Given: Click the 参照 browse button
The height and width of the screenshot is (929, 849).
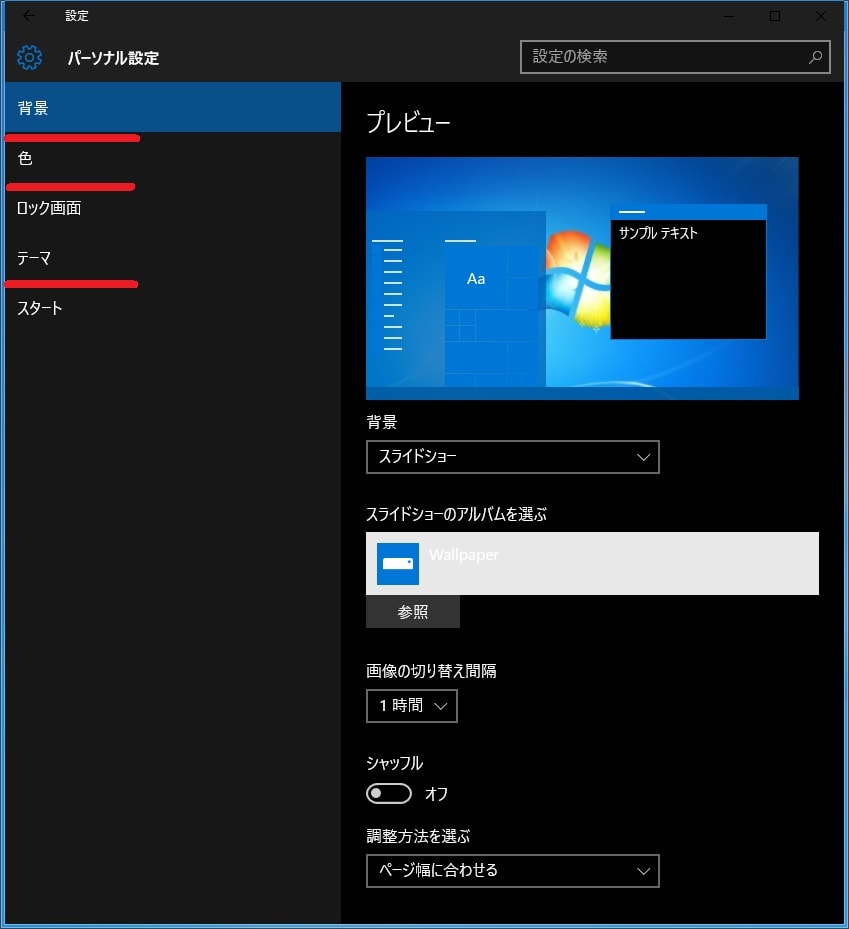Looking at the screenshot, I should [x=413, y=611].
